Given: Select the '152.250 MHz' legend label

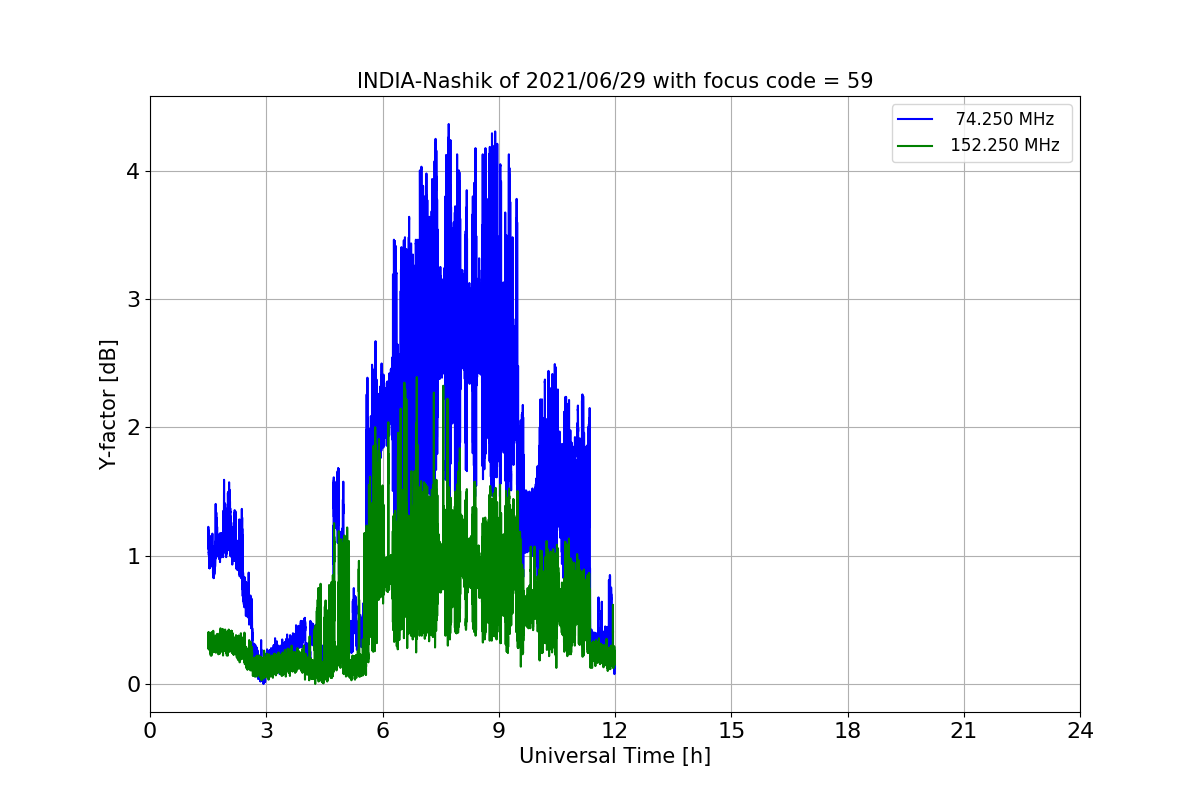Looking at the screenshot, I should pos(1005,145).
